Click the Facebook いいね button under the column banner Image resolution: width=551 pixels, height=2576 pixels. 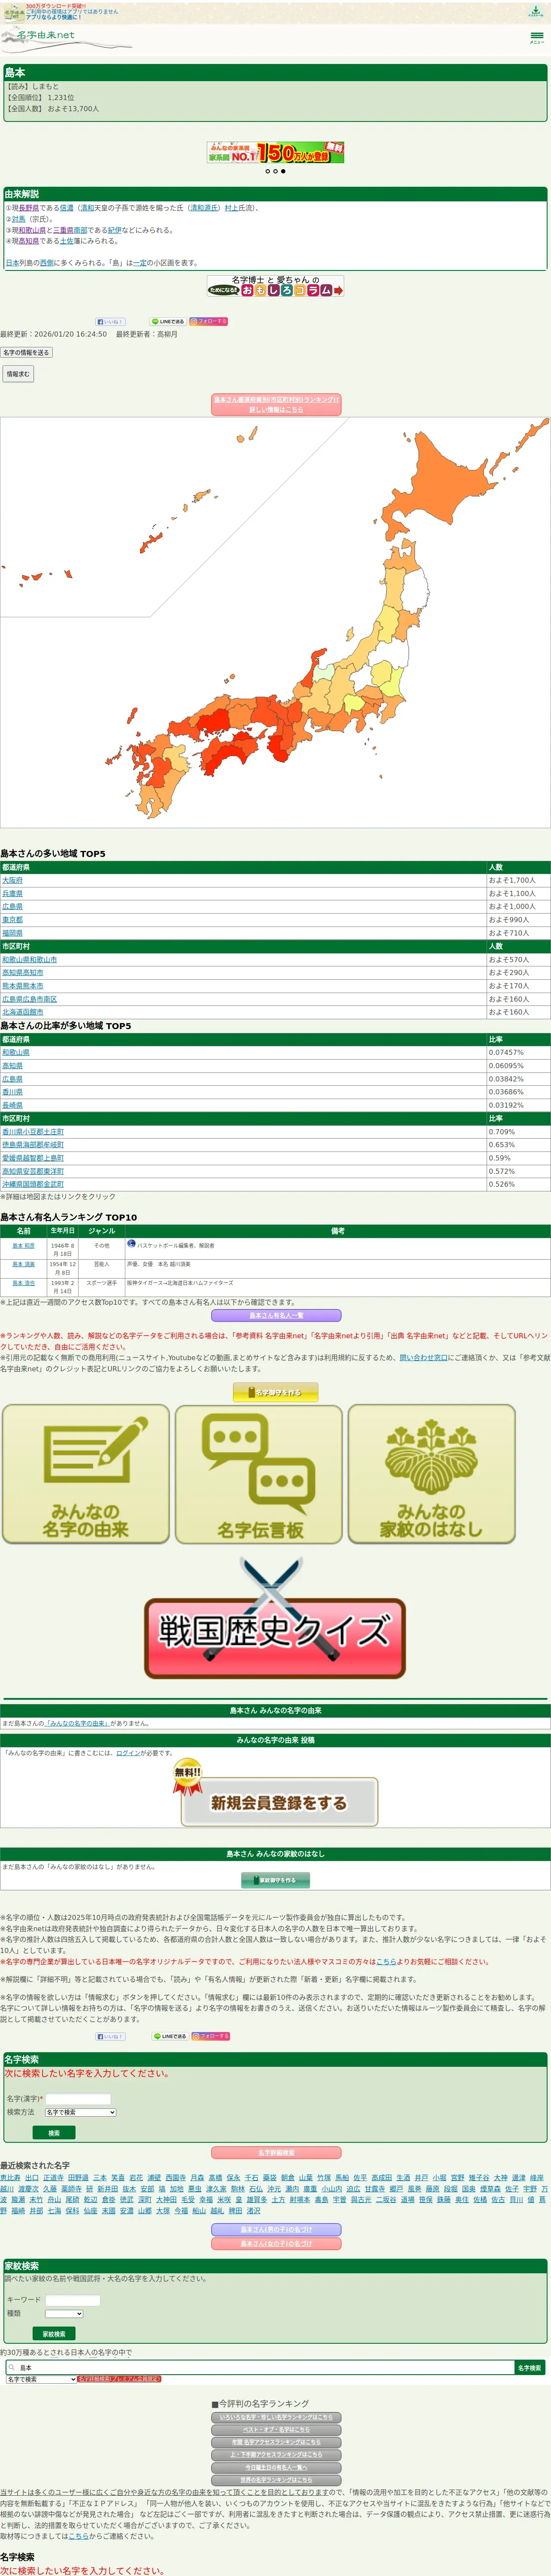point(110,322)
